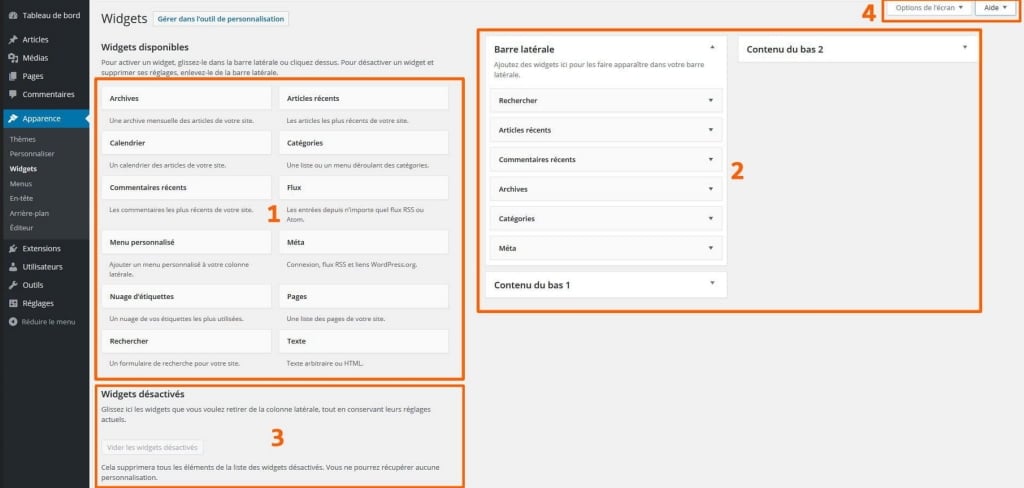Open Thèmes under Apparence
The height and width of the screenshot is (488, 1024).
23,139
